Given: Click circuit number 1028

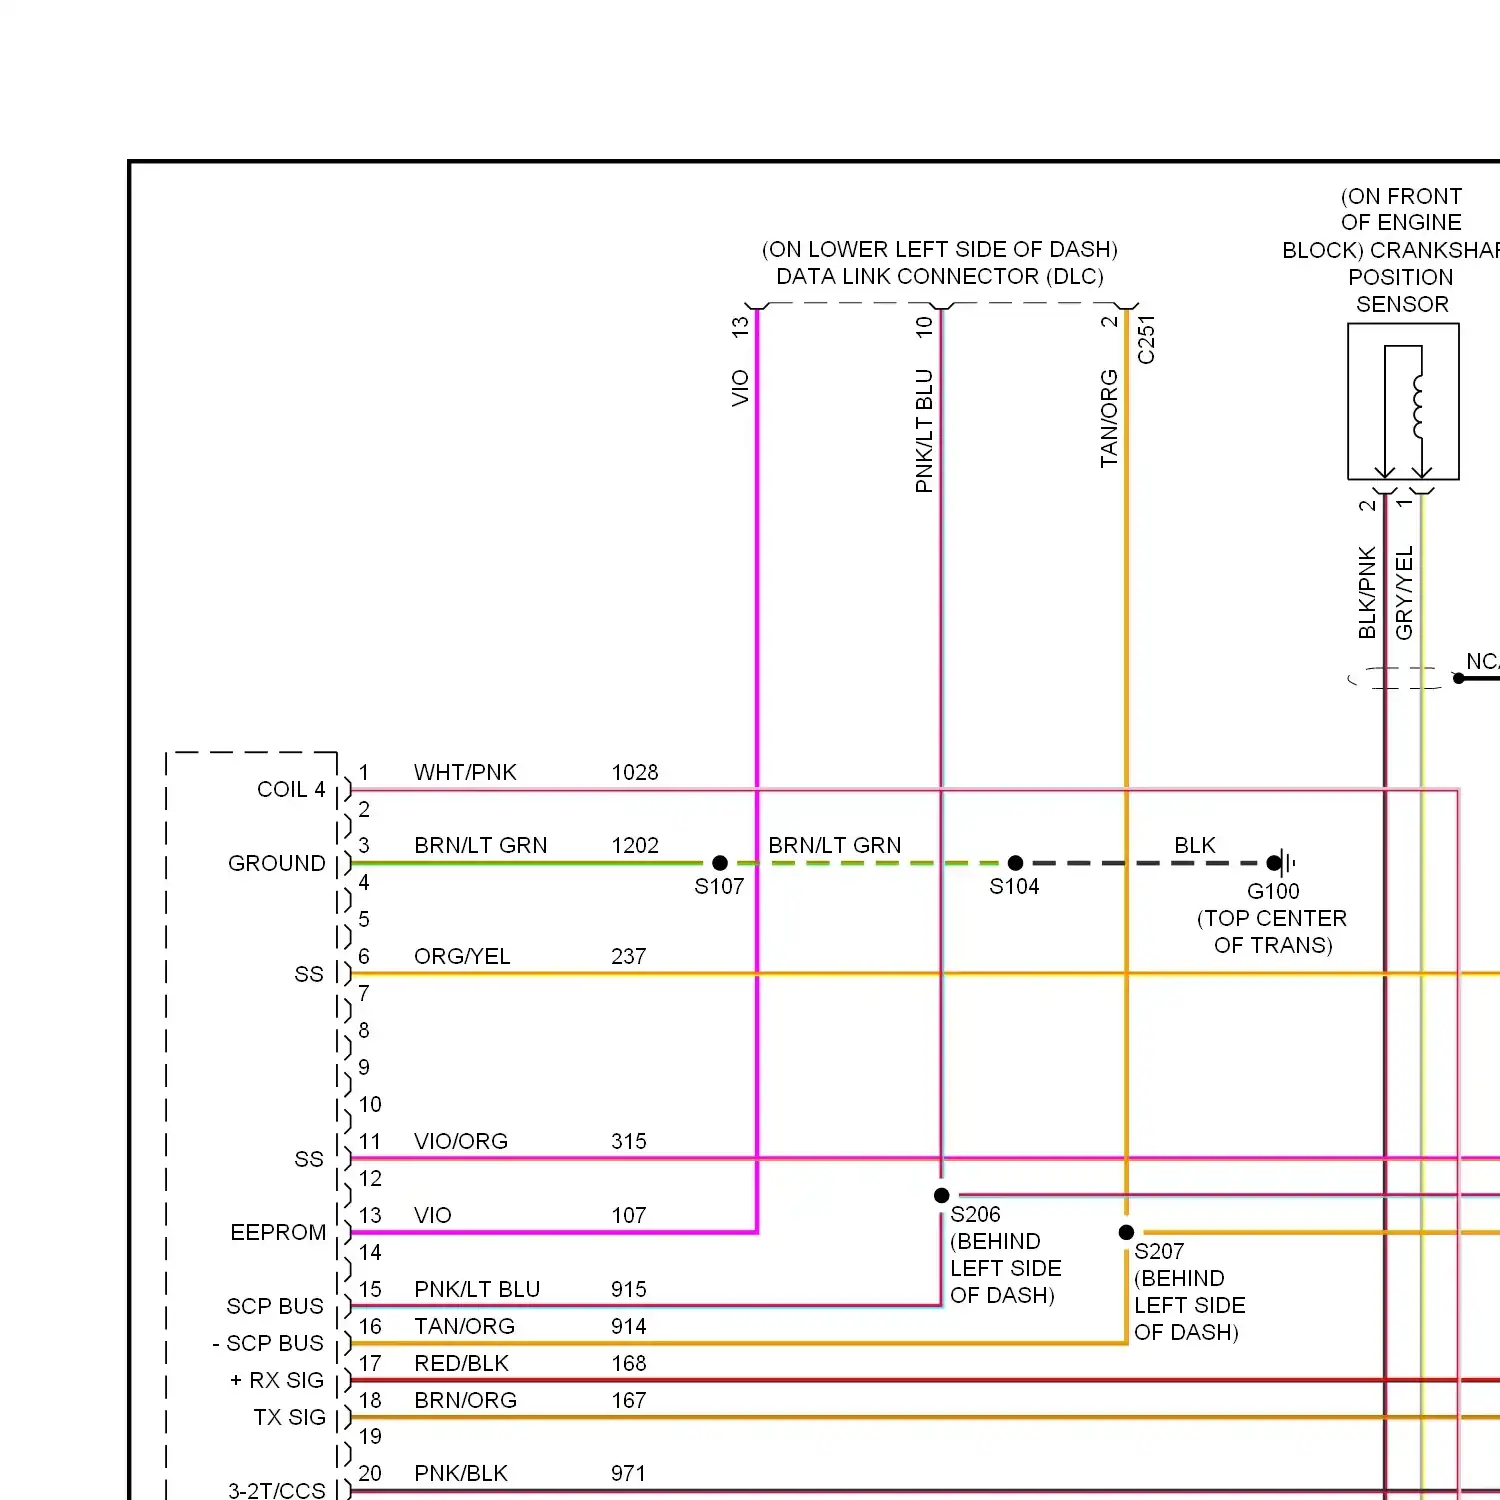Looking at the screenshot, I should (x=635, y=772).
